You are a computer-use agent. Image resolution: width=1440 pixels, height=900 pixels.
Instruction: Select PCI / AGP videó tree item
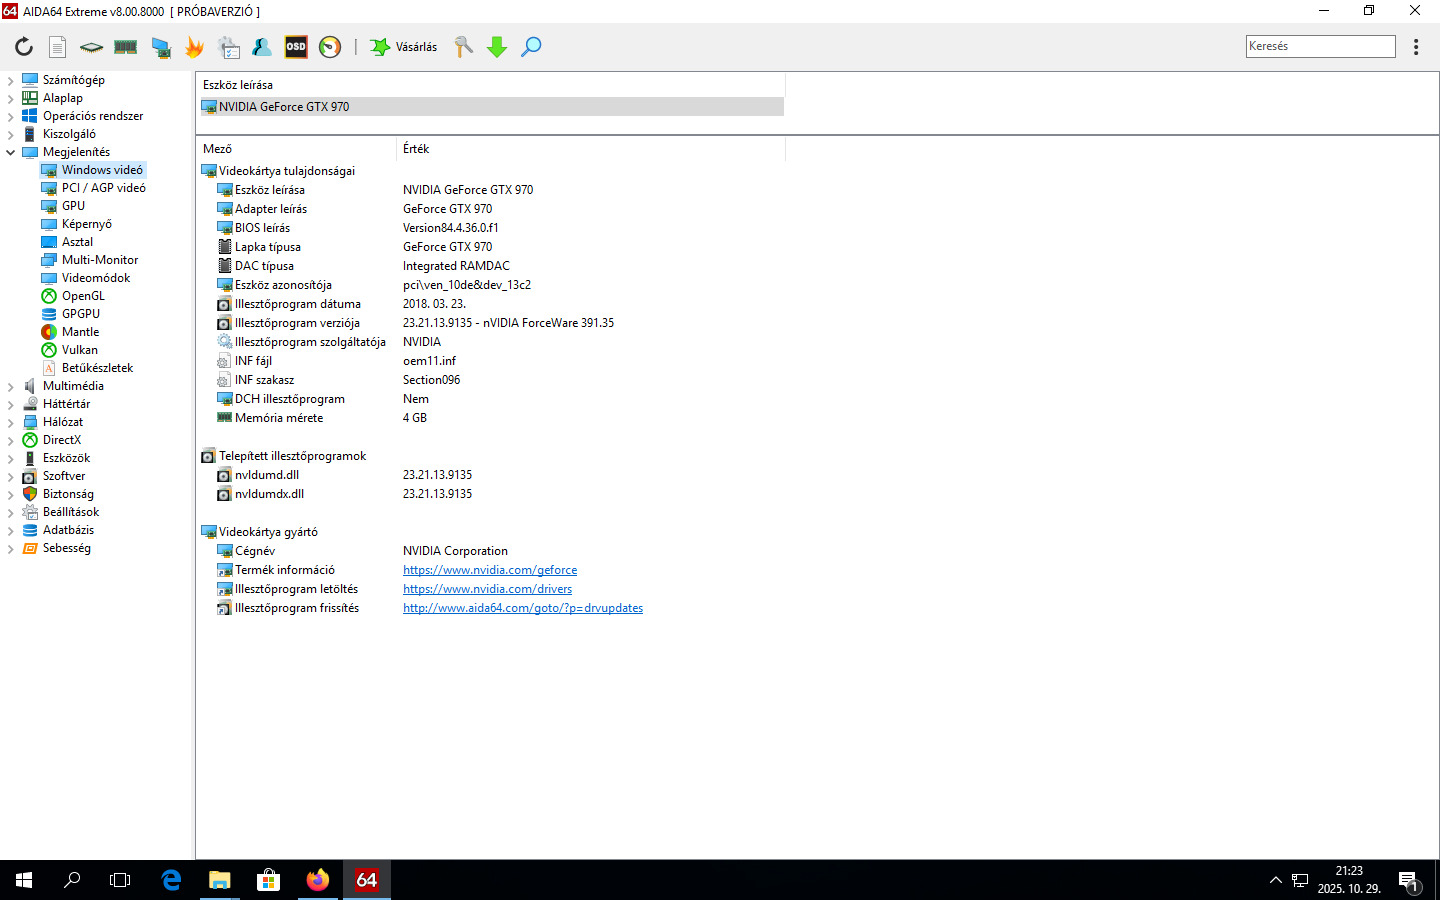[103, 188]
